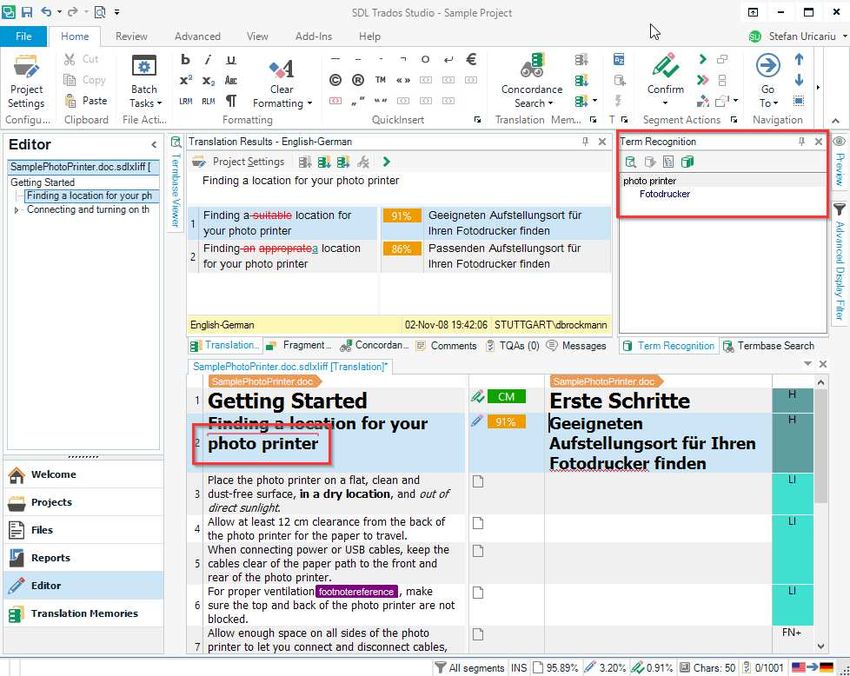
Task: Open Batch Tasks menu
Action: [x=145, y=81]
